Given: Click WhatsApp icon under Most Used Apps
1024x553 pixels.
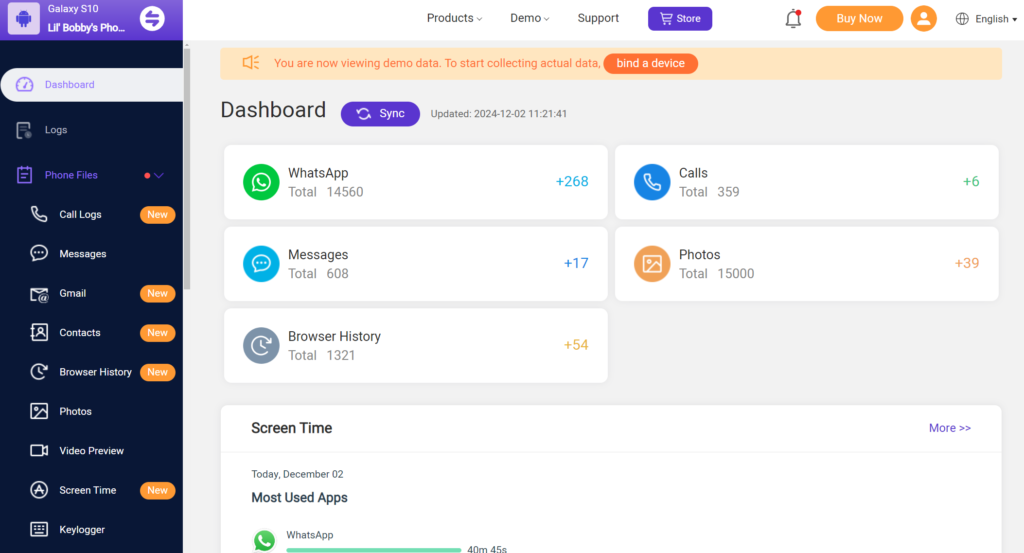Looking at the screenshot, I should pyautogui.click(x=264, y=541).
